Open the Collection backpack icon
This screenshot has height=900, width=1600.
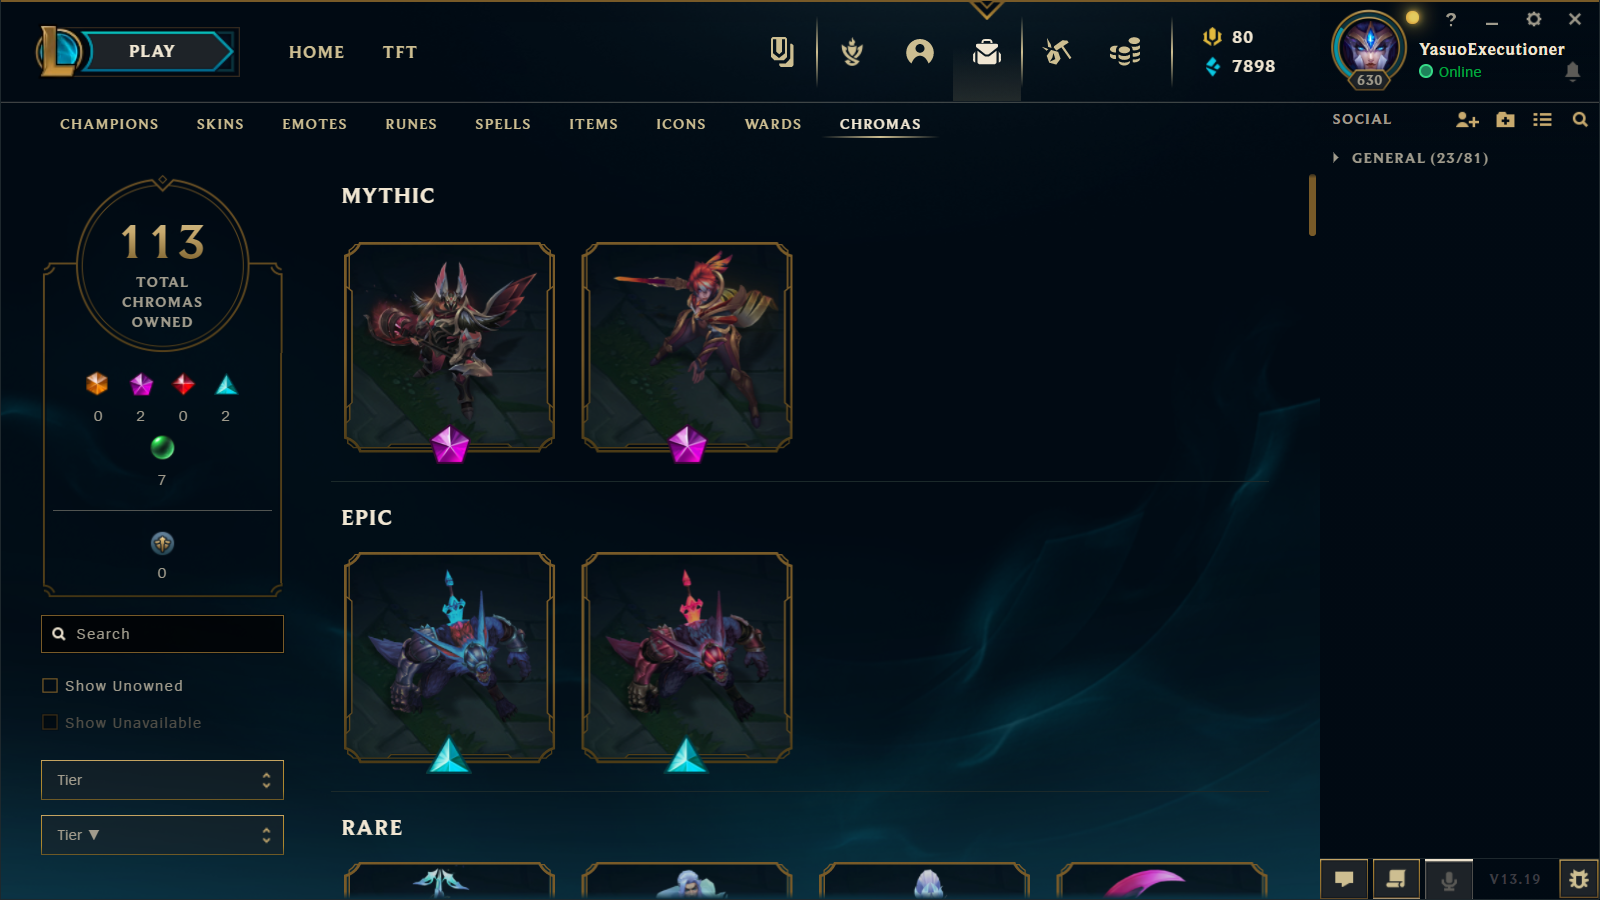click(987, 52)
